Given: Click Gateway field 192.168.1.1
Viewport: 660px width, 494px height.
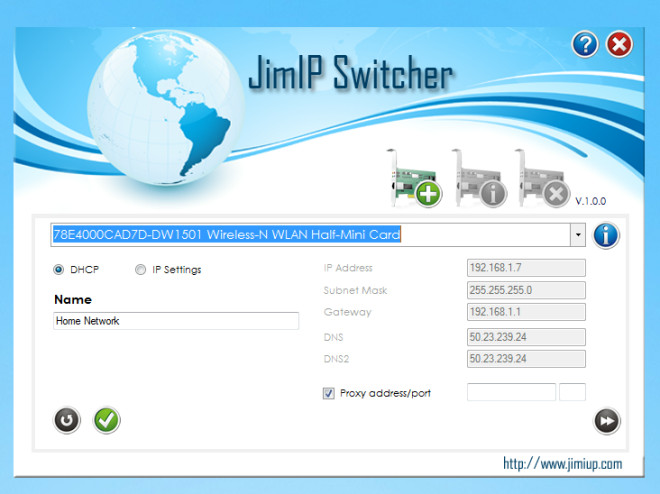Looking at the screenshot, I should click(x=526, y=312).
